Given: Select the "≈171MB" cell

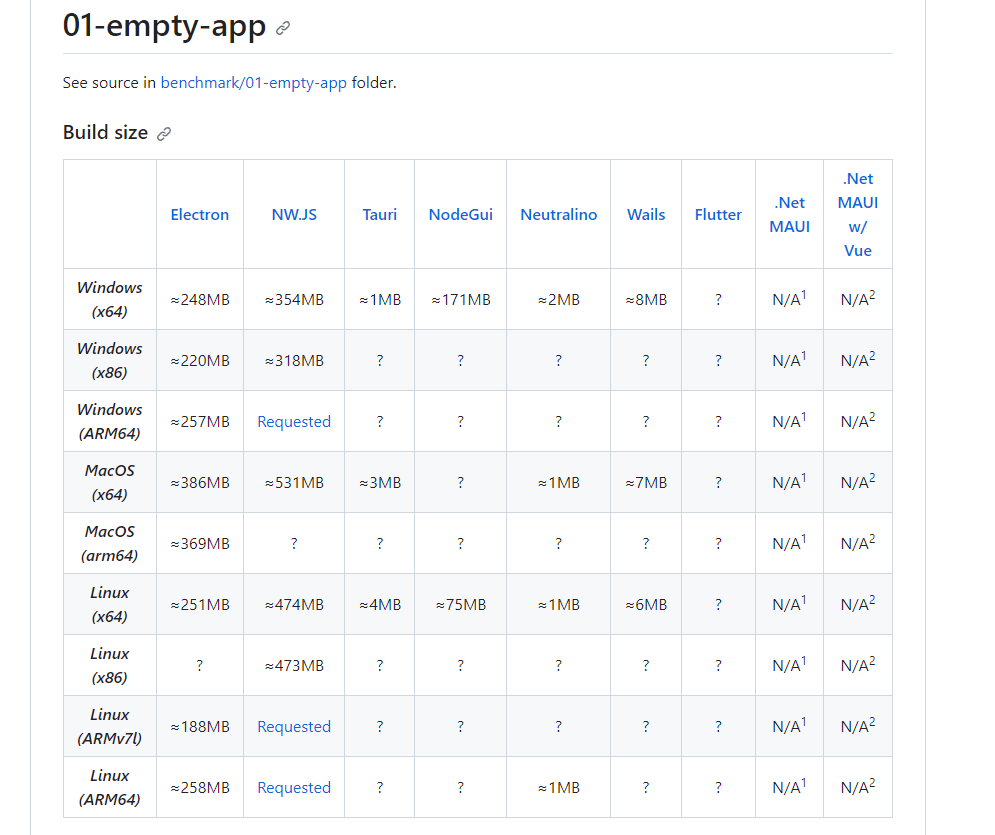Looking at the screenshot, I should click(461, 299).
